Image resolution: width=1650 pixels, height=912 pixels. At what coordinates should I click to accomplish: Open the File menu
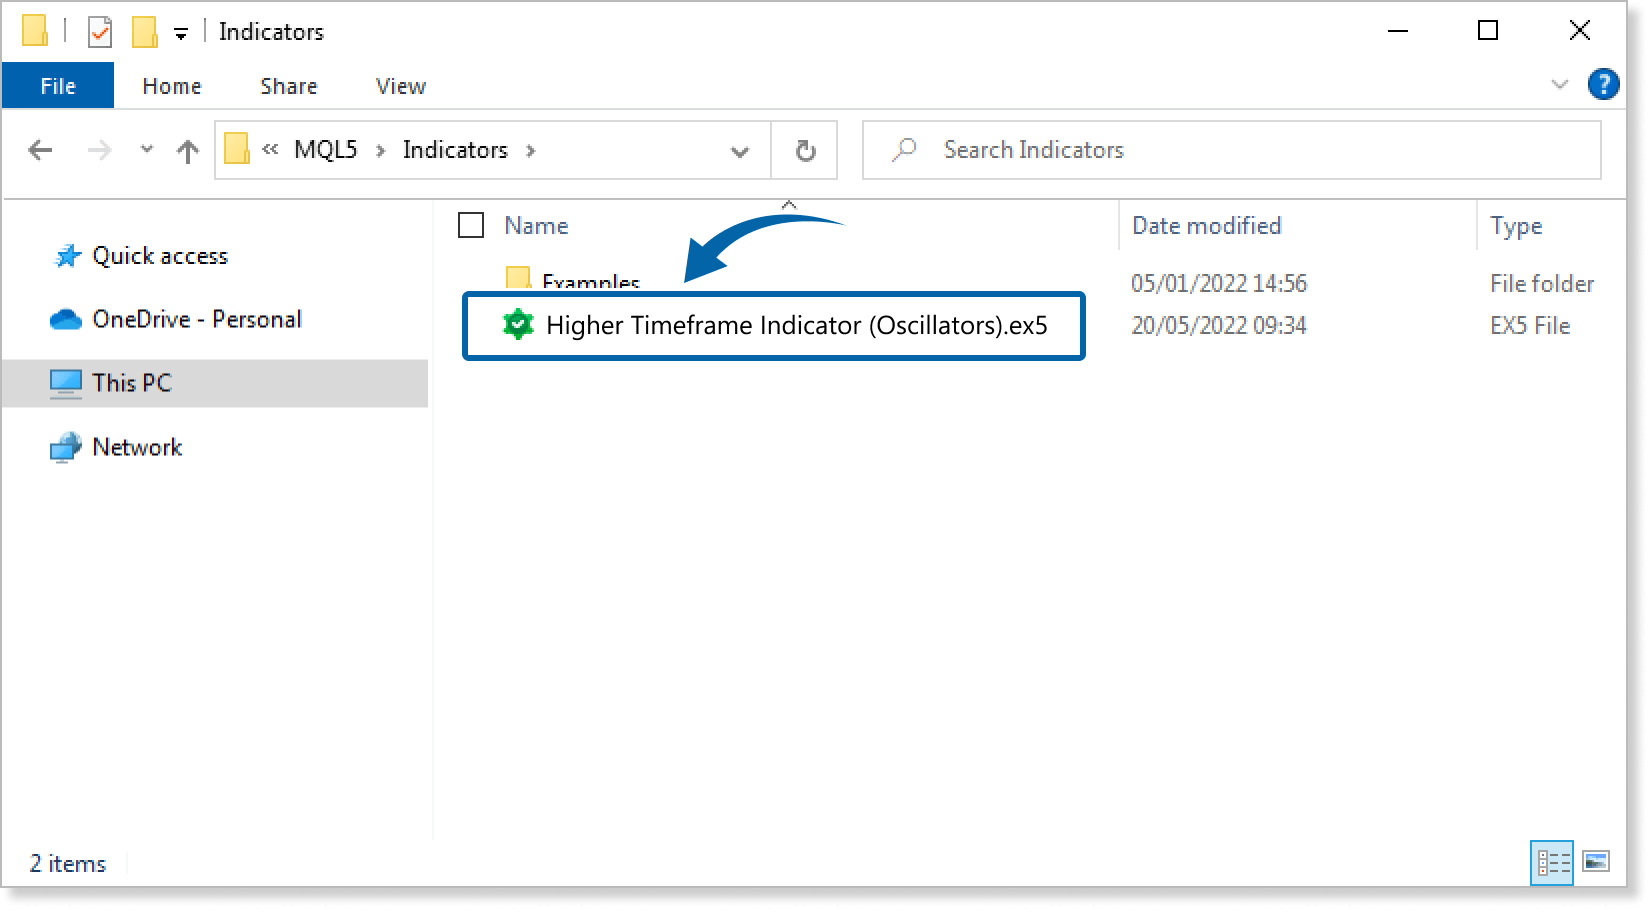(58, 86)
